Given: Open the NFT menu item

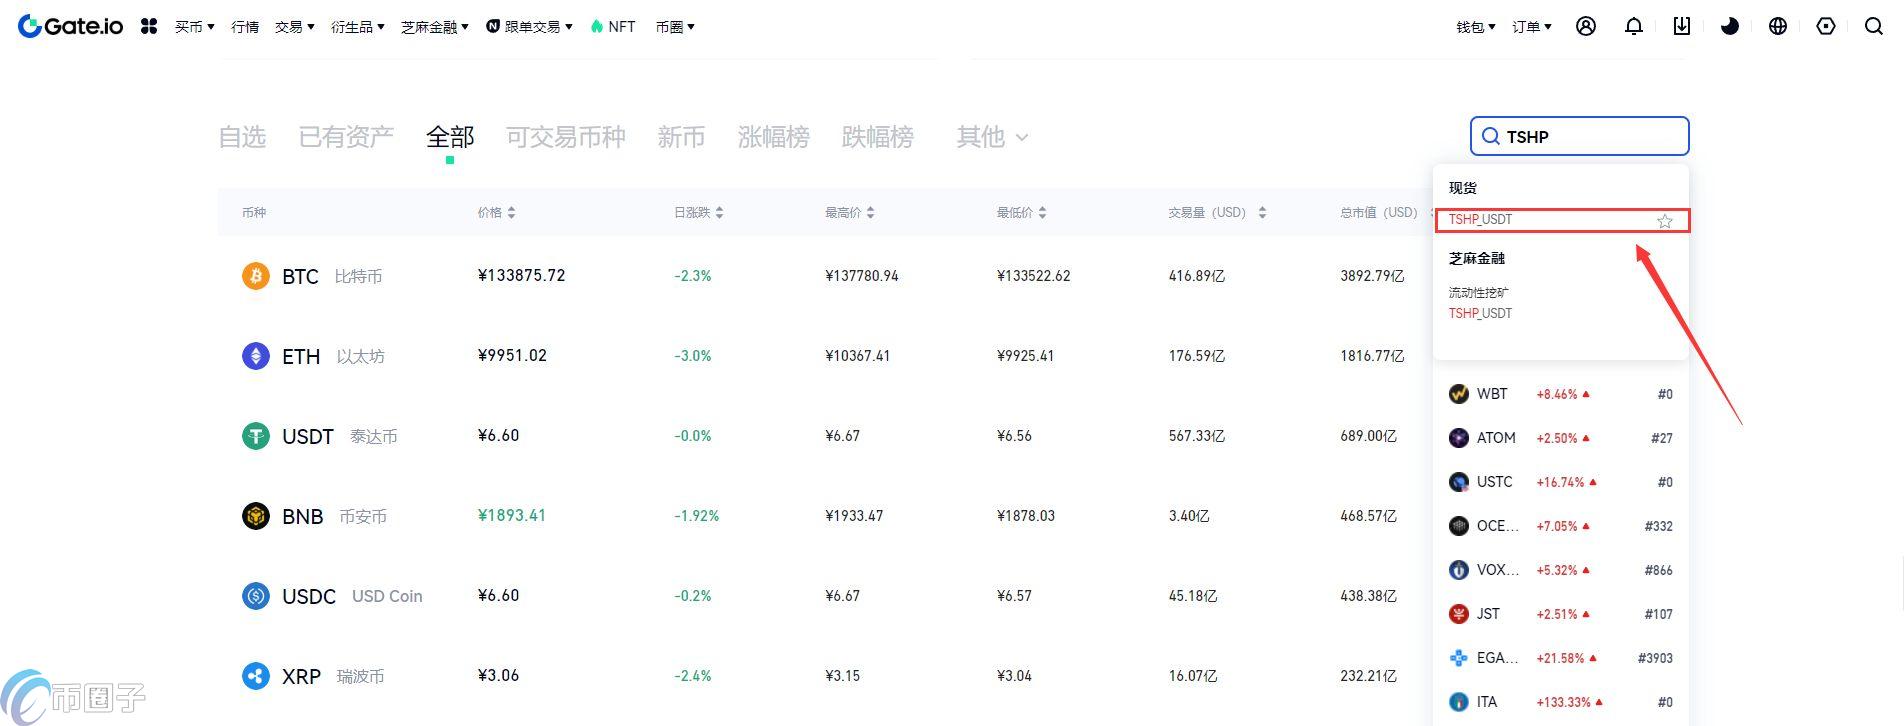Looking at the screenshot, I should 613,27.
